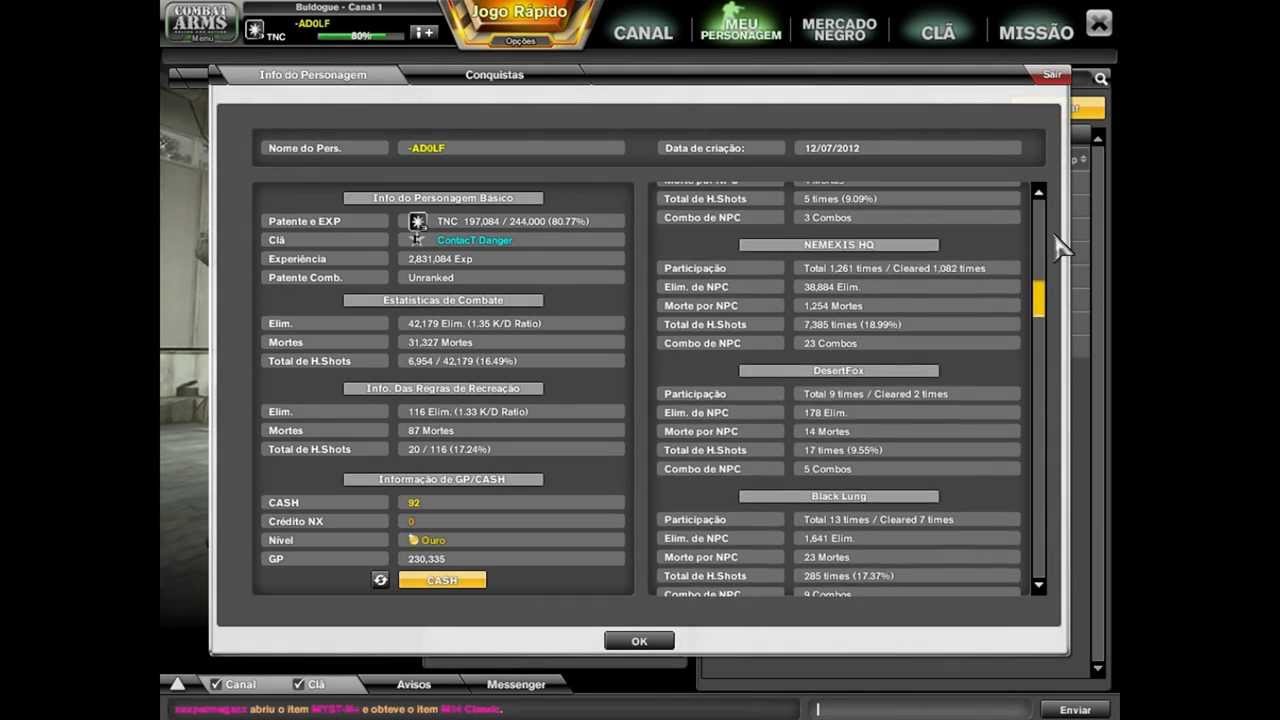This screenshot has height=720, width=1280.
Task: Open the CLÃ menu
Action: click(938, 33)
